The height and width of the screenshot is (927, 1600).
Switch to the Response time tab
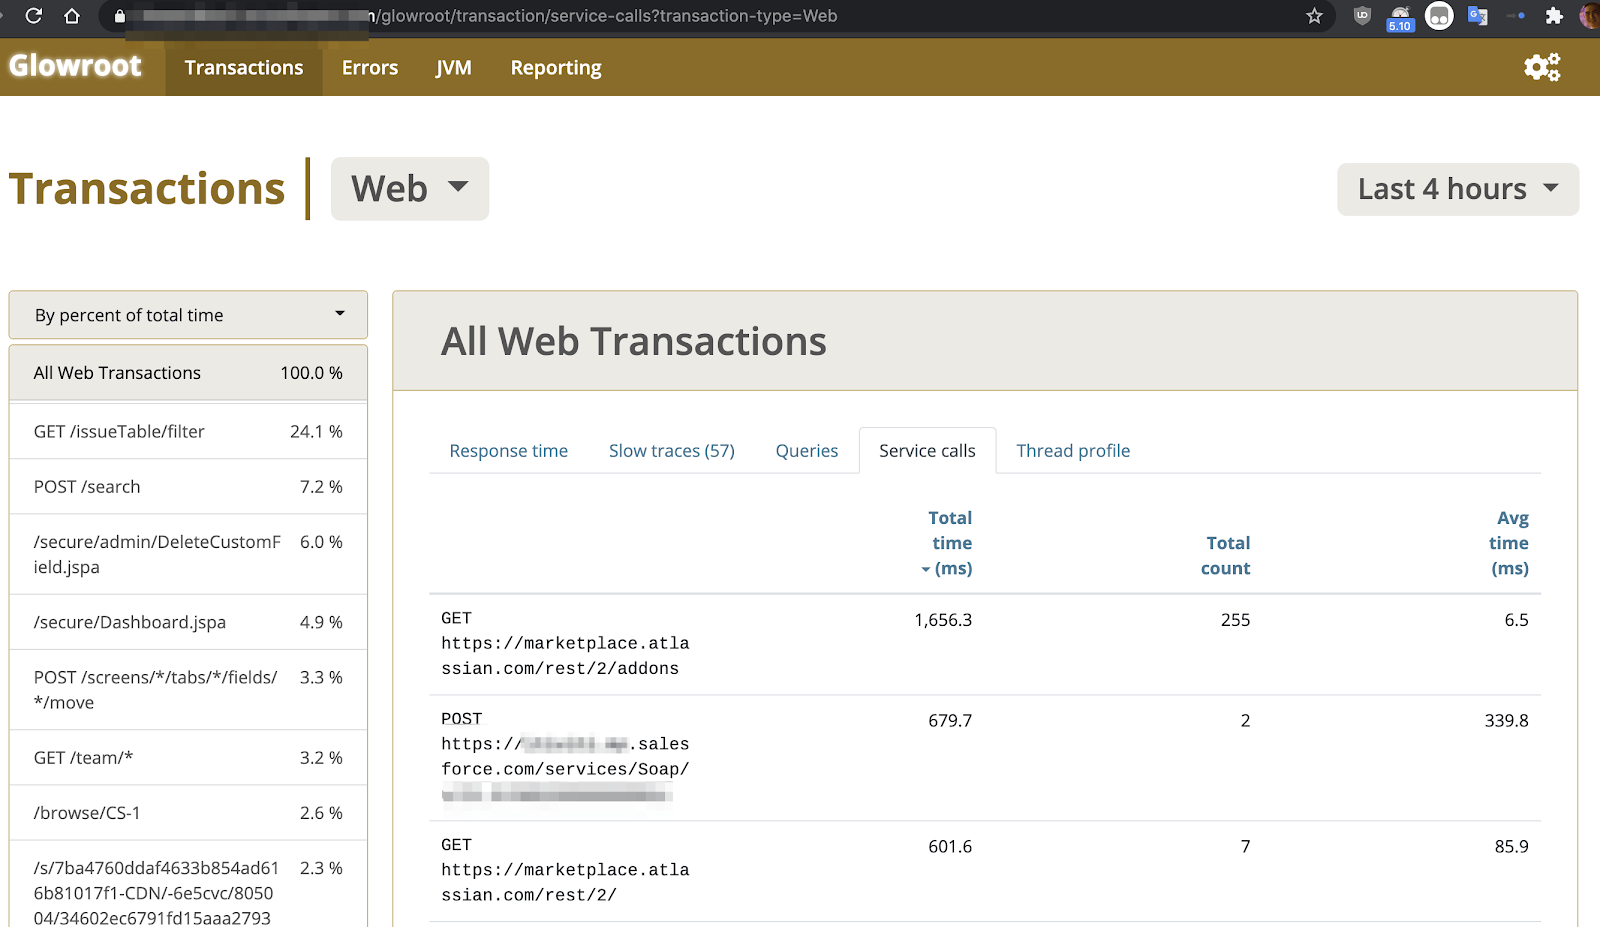coord(508,451)
